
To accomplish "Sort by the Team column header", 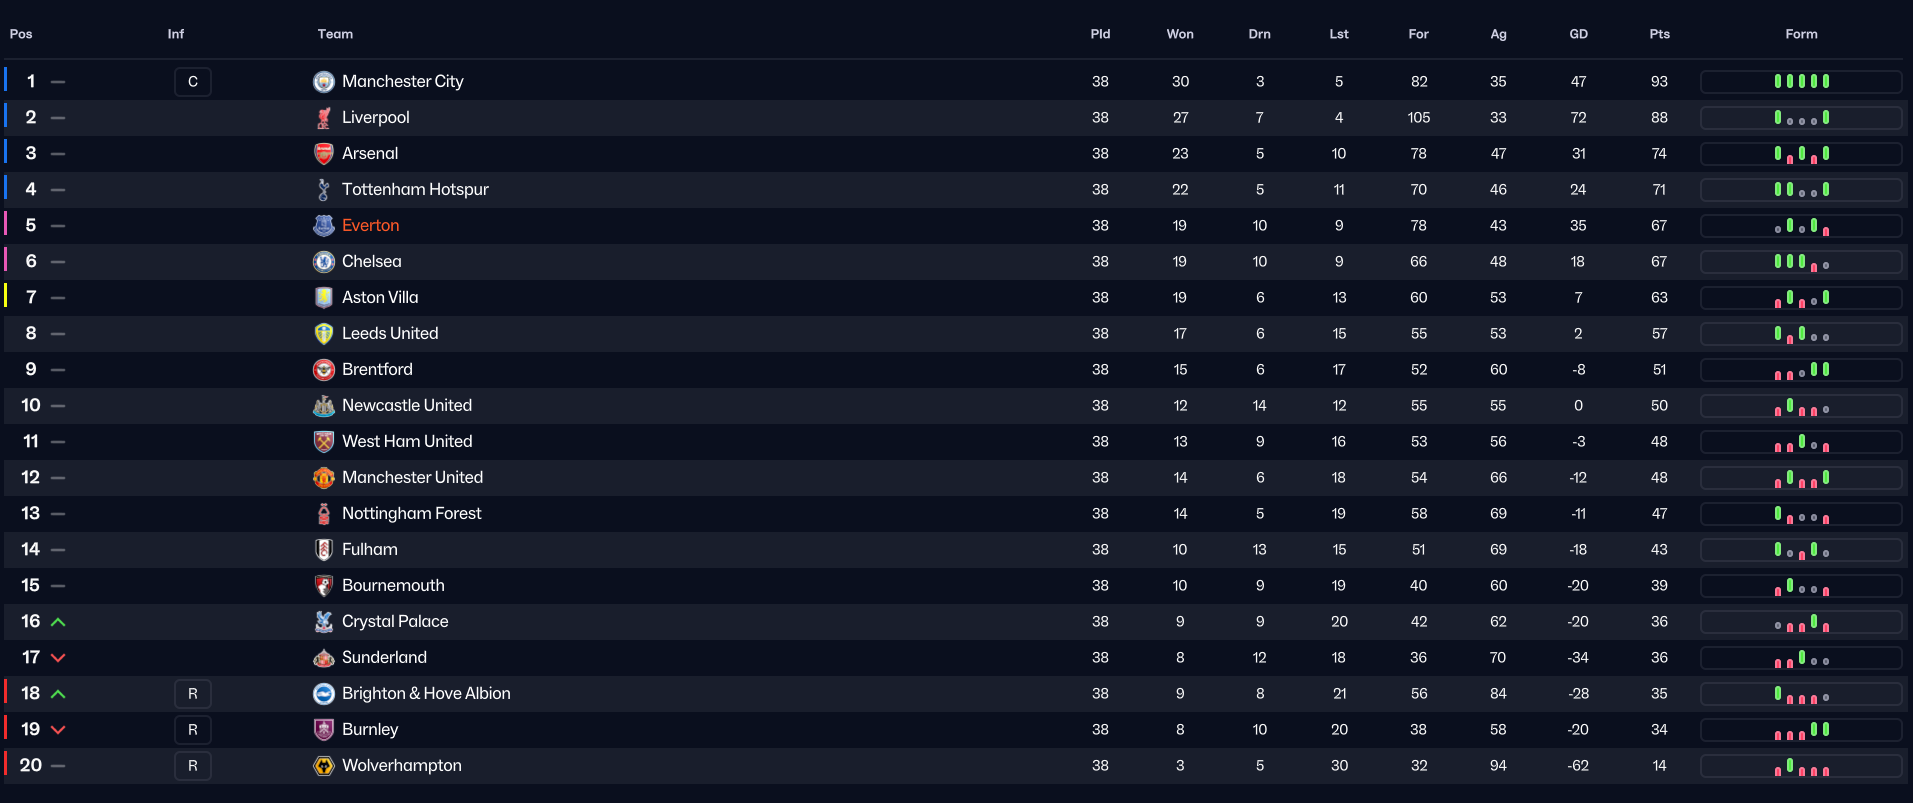I will (x=335, y=34).
